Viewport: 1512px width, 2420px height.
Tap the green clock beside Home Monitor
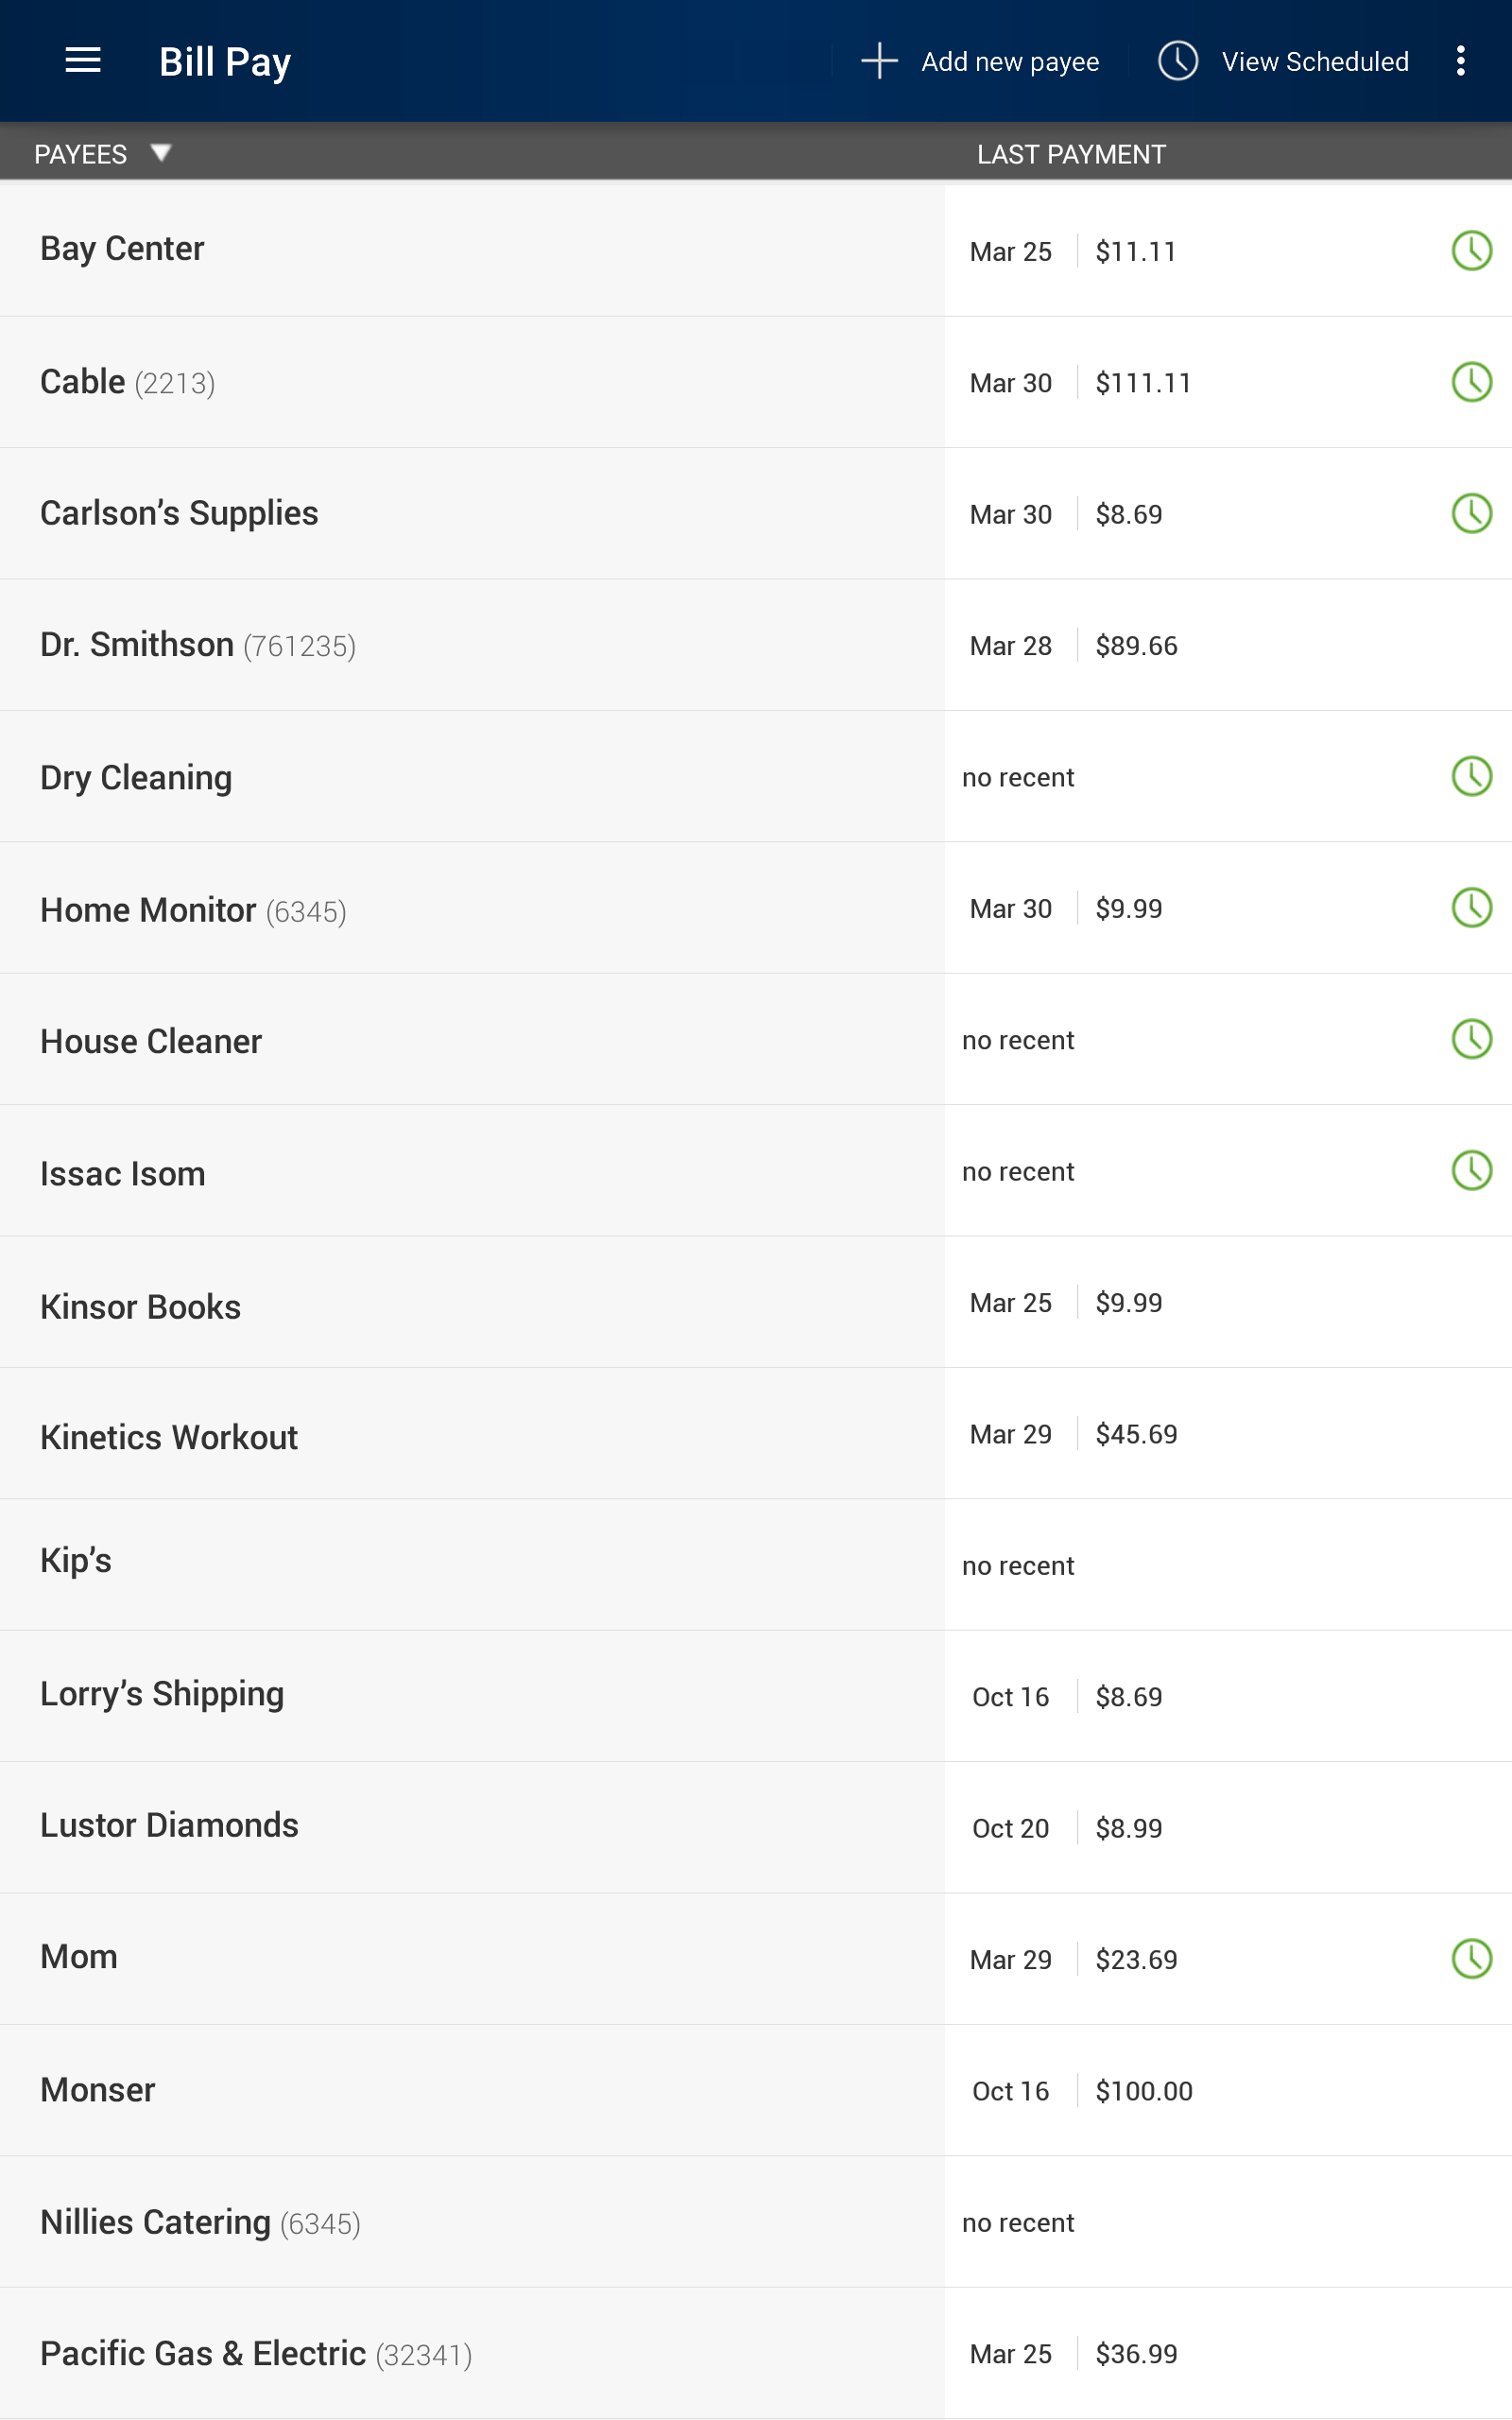pos(1471,908)
